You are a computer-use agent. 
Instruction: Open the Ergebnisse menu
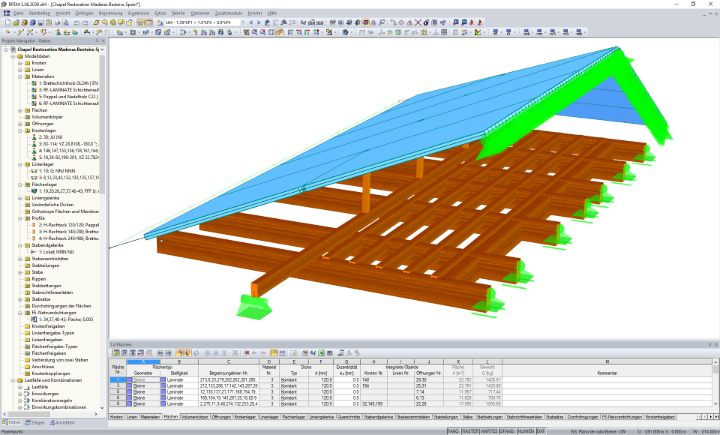[139, 13]
